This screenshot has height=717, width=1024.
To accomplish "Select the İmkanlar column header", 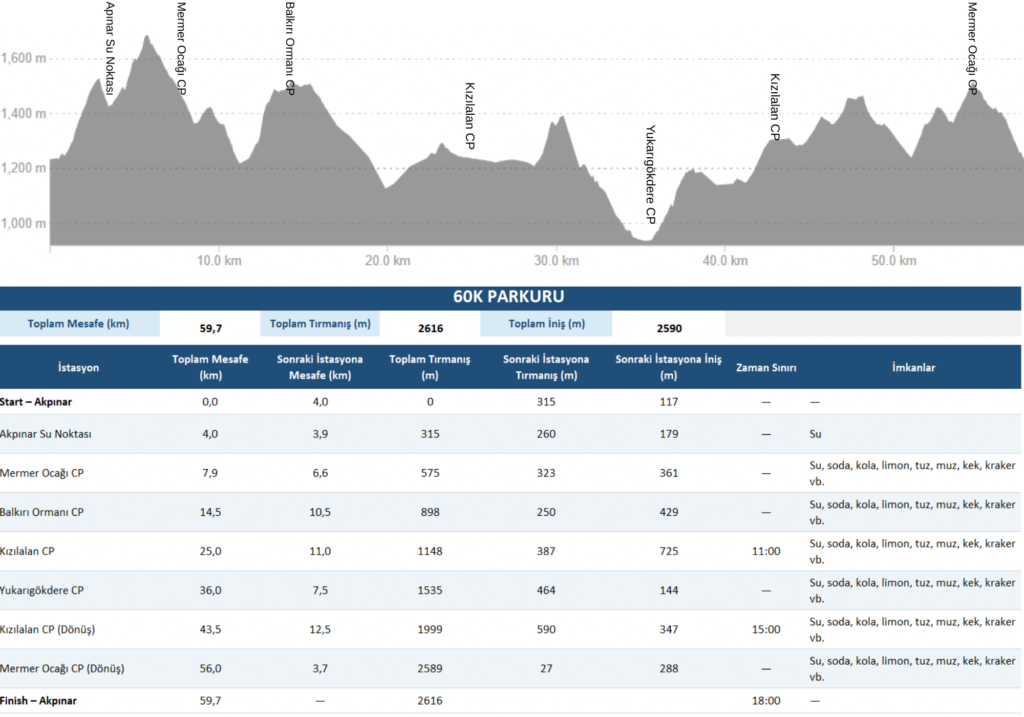I will coord(913,367).
